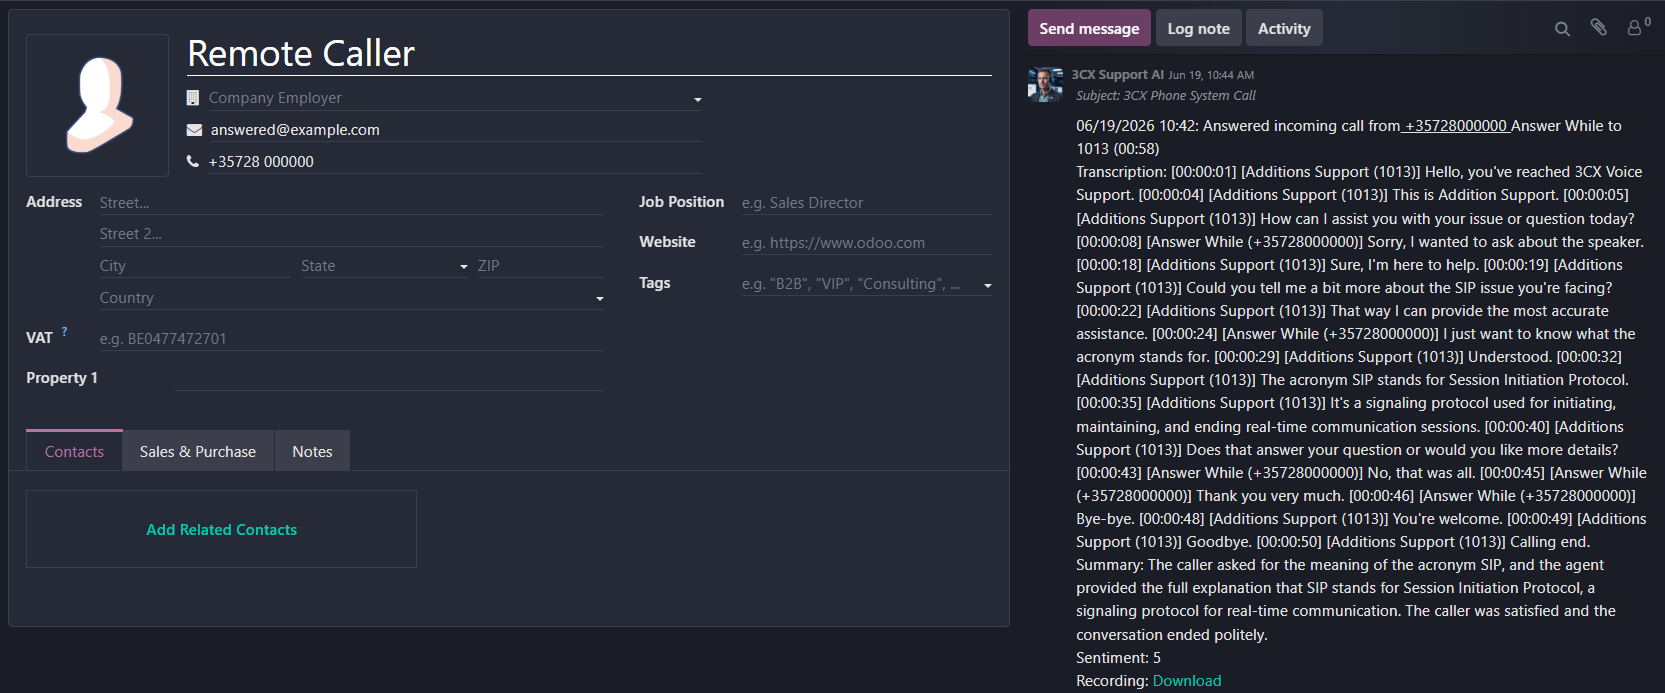The width and height of the screenshot is (1665, 693).
Task: Click the VAT help question mark
Action: [x=65, y=331]
